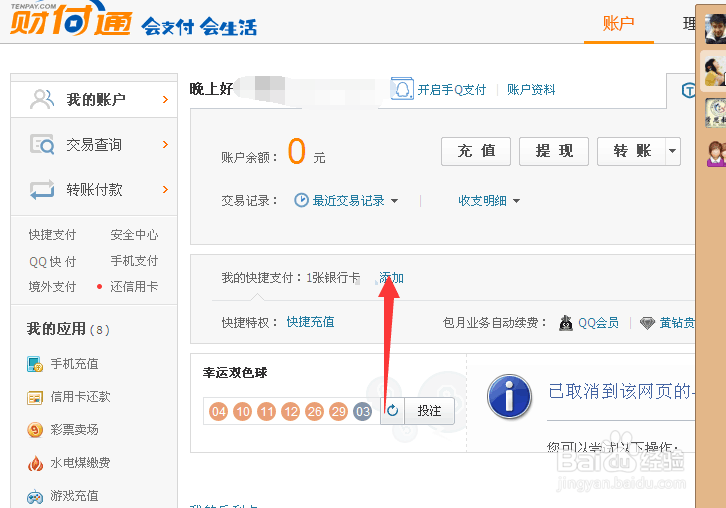The image size is (726, 508).
Task: Click the 黄钻 diamond icon
Action: 647,323
